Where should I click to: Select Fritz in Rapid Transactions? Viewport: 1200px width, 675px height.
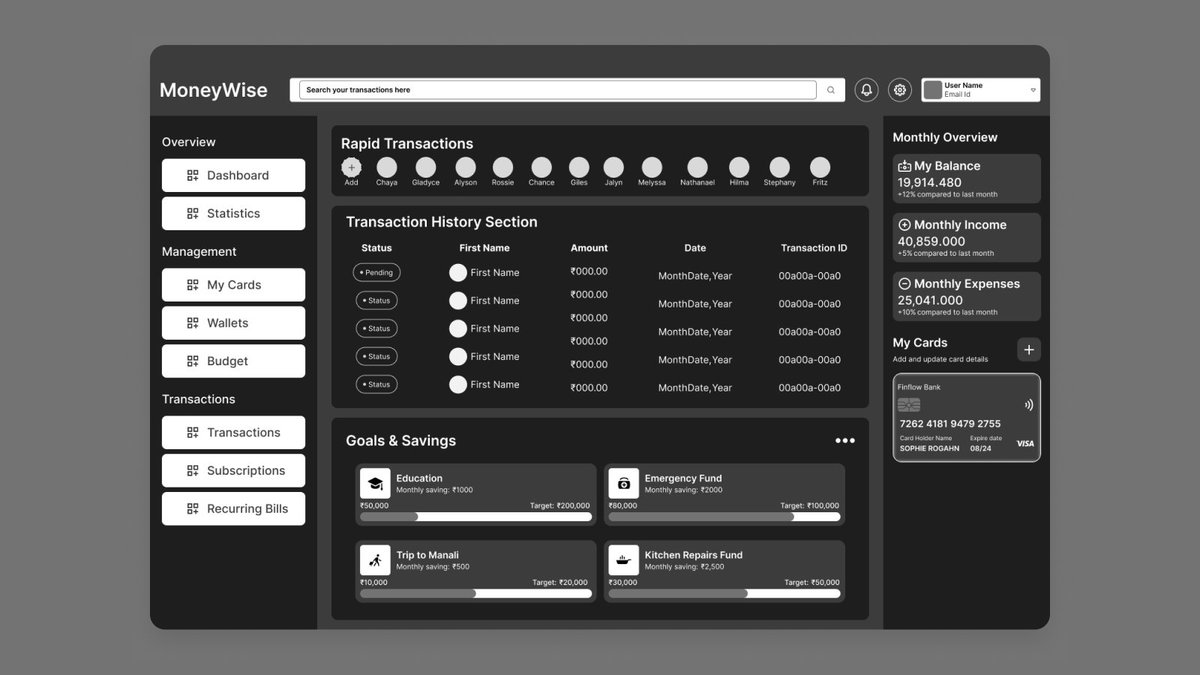[x=820, y=167]
